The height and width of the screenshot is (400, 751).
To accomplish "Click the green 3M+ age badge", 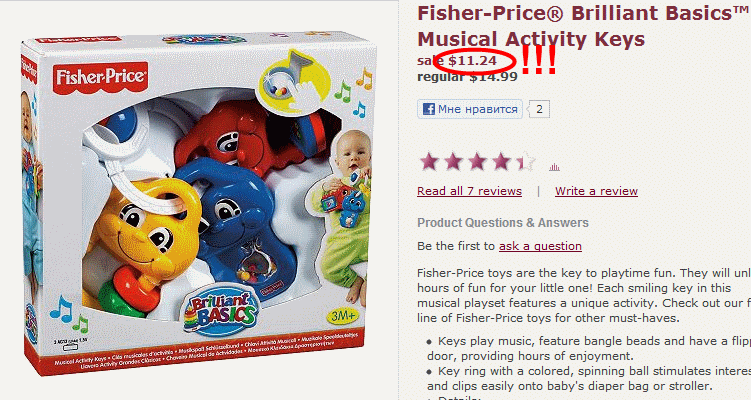I will [343, 316].
